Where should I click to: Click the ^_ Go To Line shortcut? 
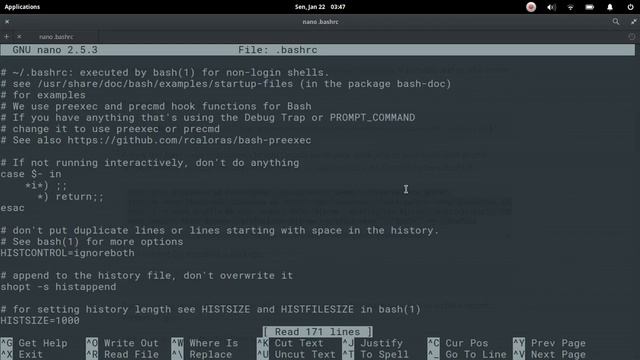[x=467, y=355]
